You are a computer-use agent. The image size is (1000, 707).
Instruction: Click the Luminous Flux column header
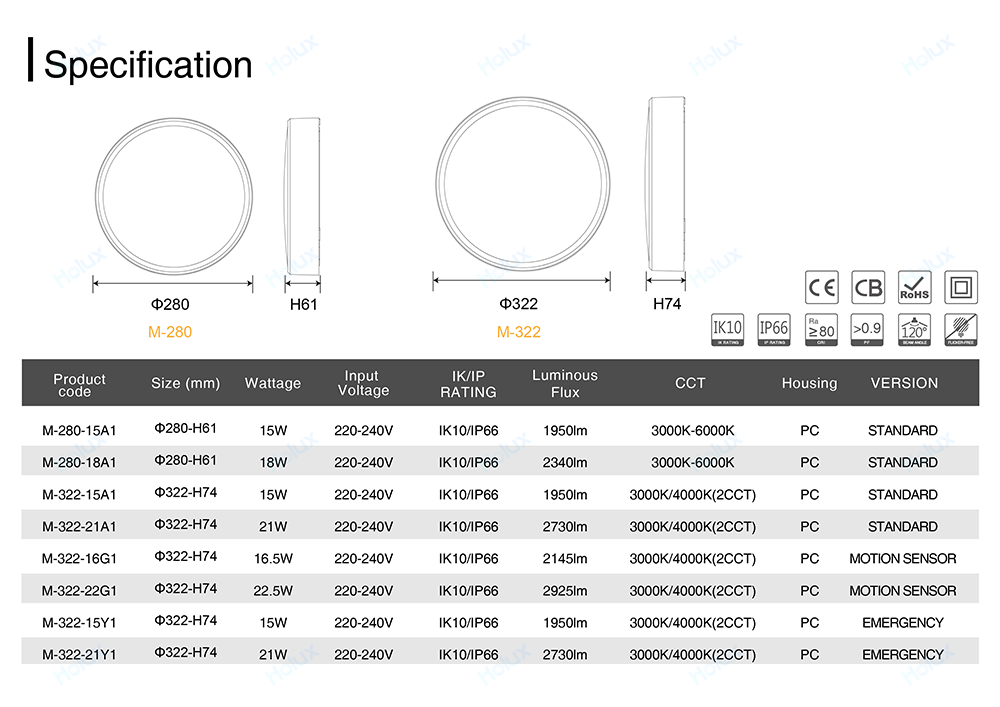coord(565,384)
